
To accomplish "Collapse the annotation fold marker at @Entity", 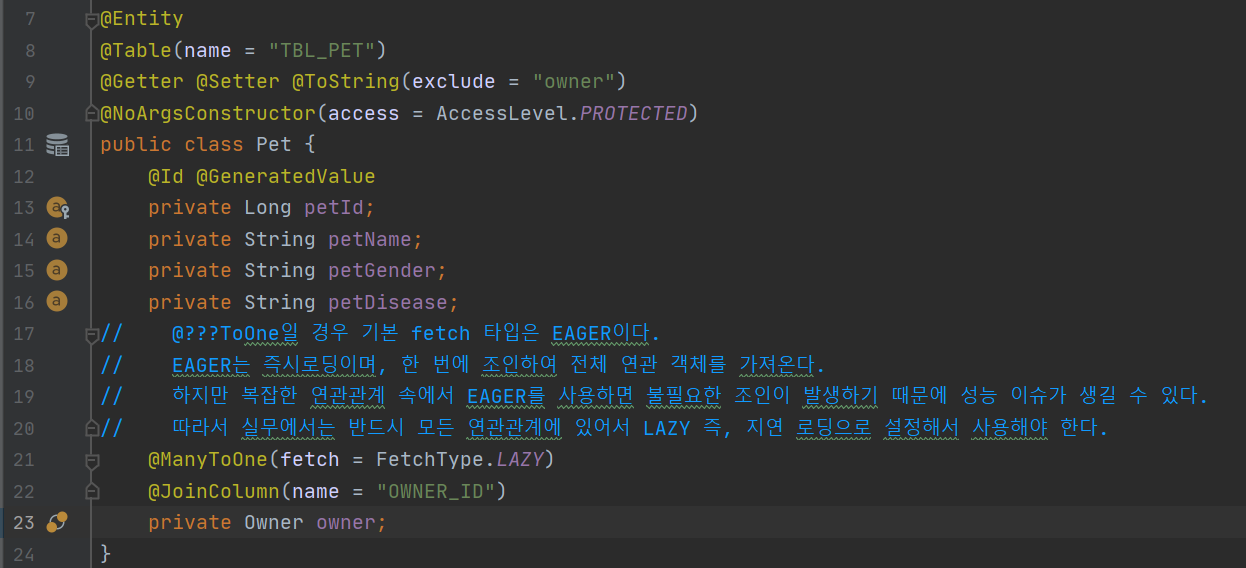I will pyautogui.click(x=92, y=19).
